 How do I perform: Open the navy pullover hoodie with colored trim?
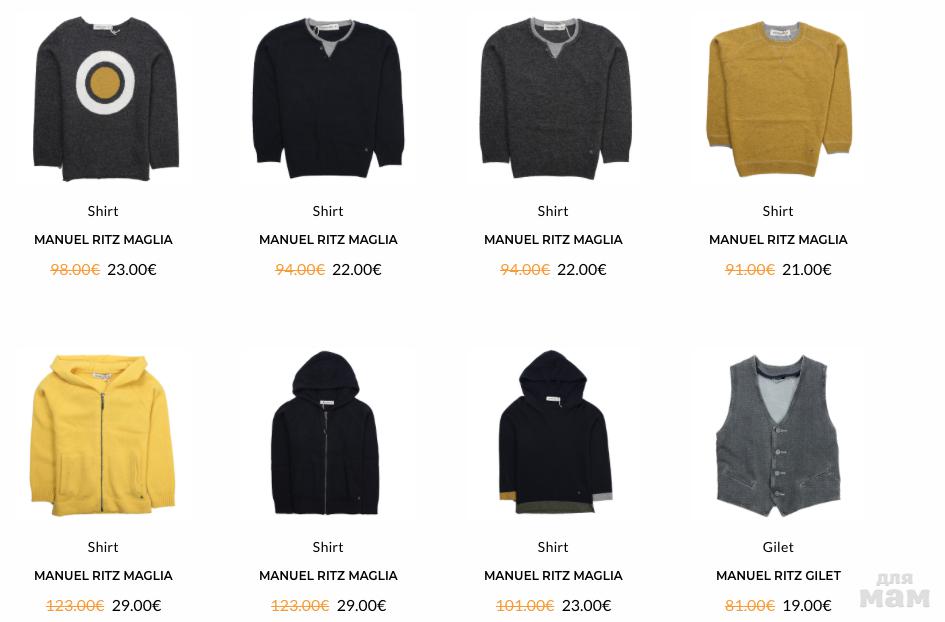555,432
